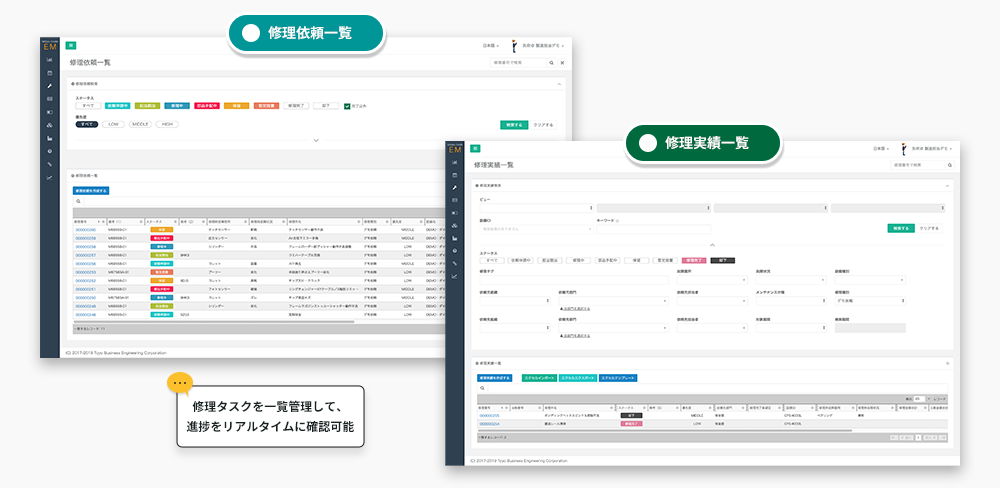This screenshot has height=488, width=1000.
Task: Sort by the ステータス column in the left table
Action: pos(161,221)
